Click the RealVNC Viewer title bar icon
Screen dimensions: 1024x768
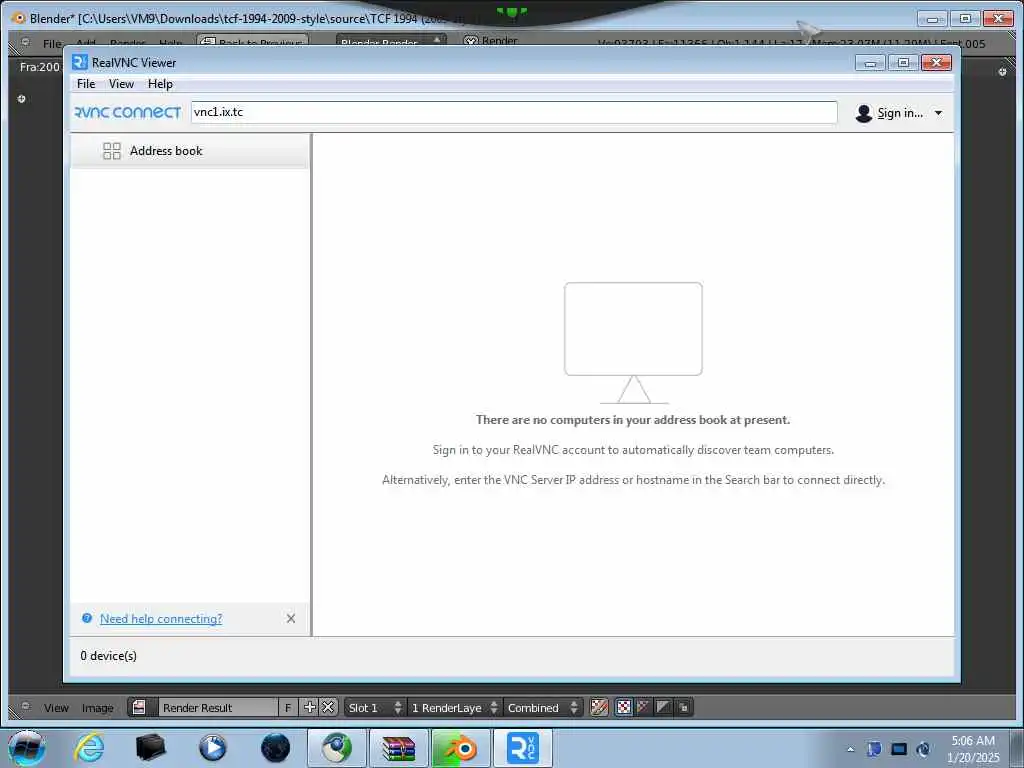[x=80, y=62]
